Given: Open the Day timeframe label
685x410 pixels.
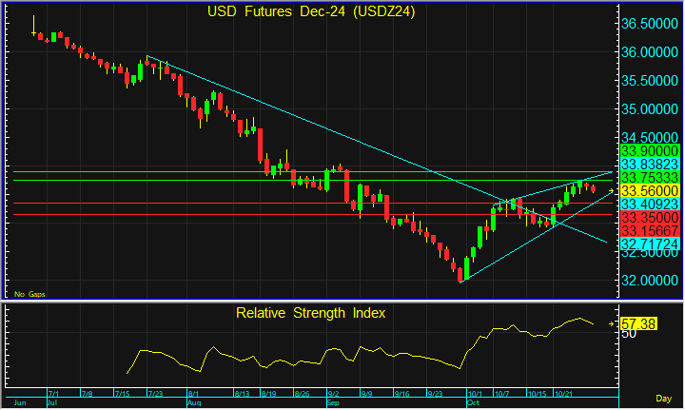Looking at the screenshot, I should coord(662,399).
